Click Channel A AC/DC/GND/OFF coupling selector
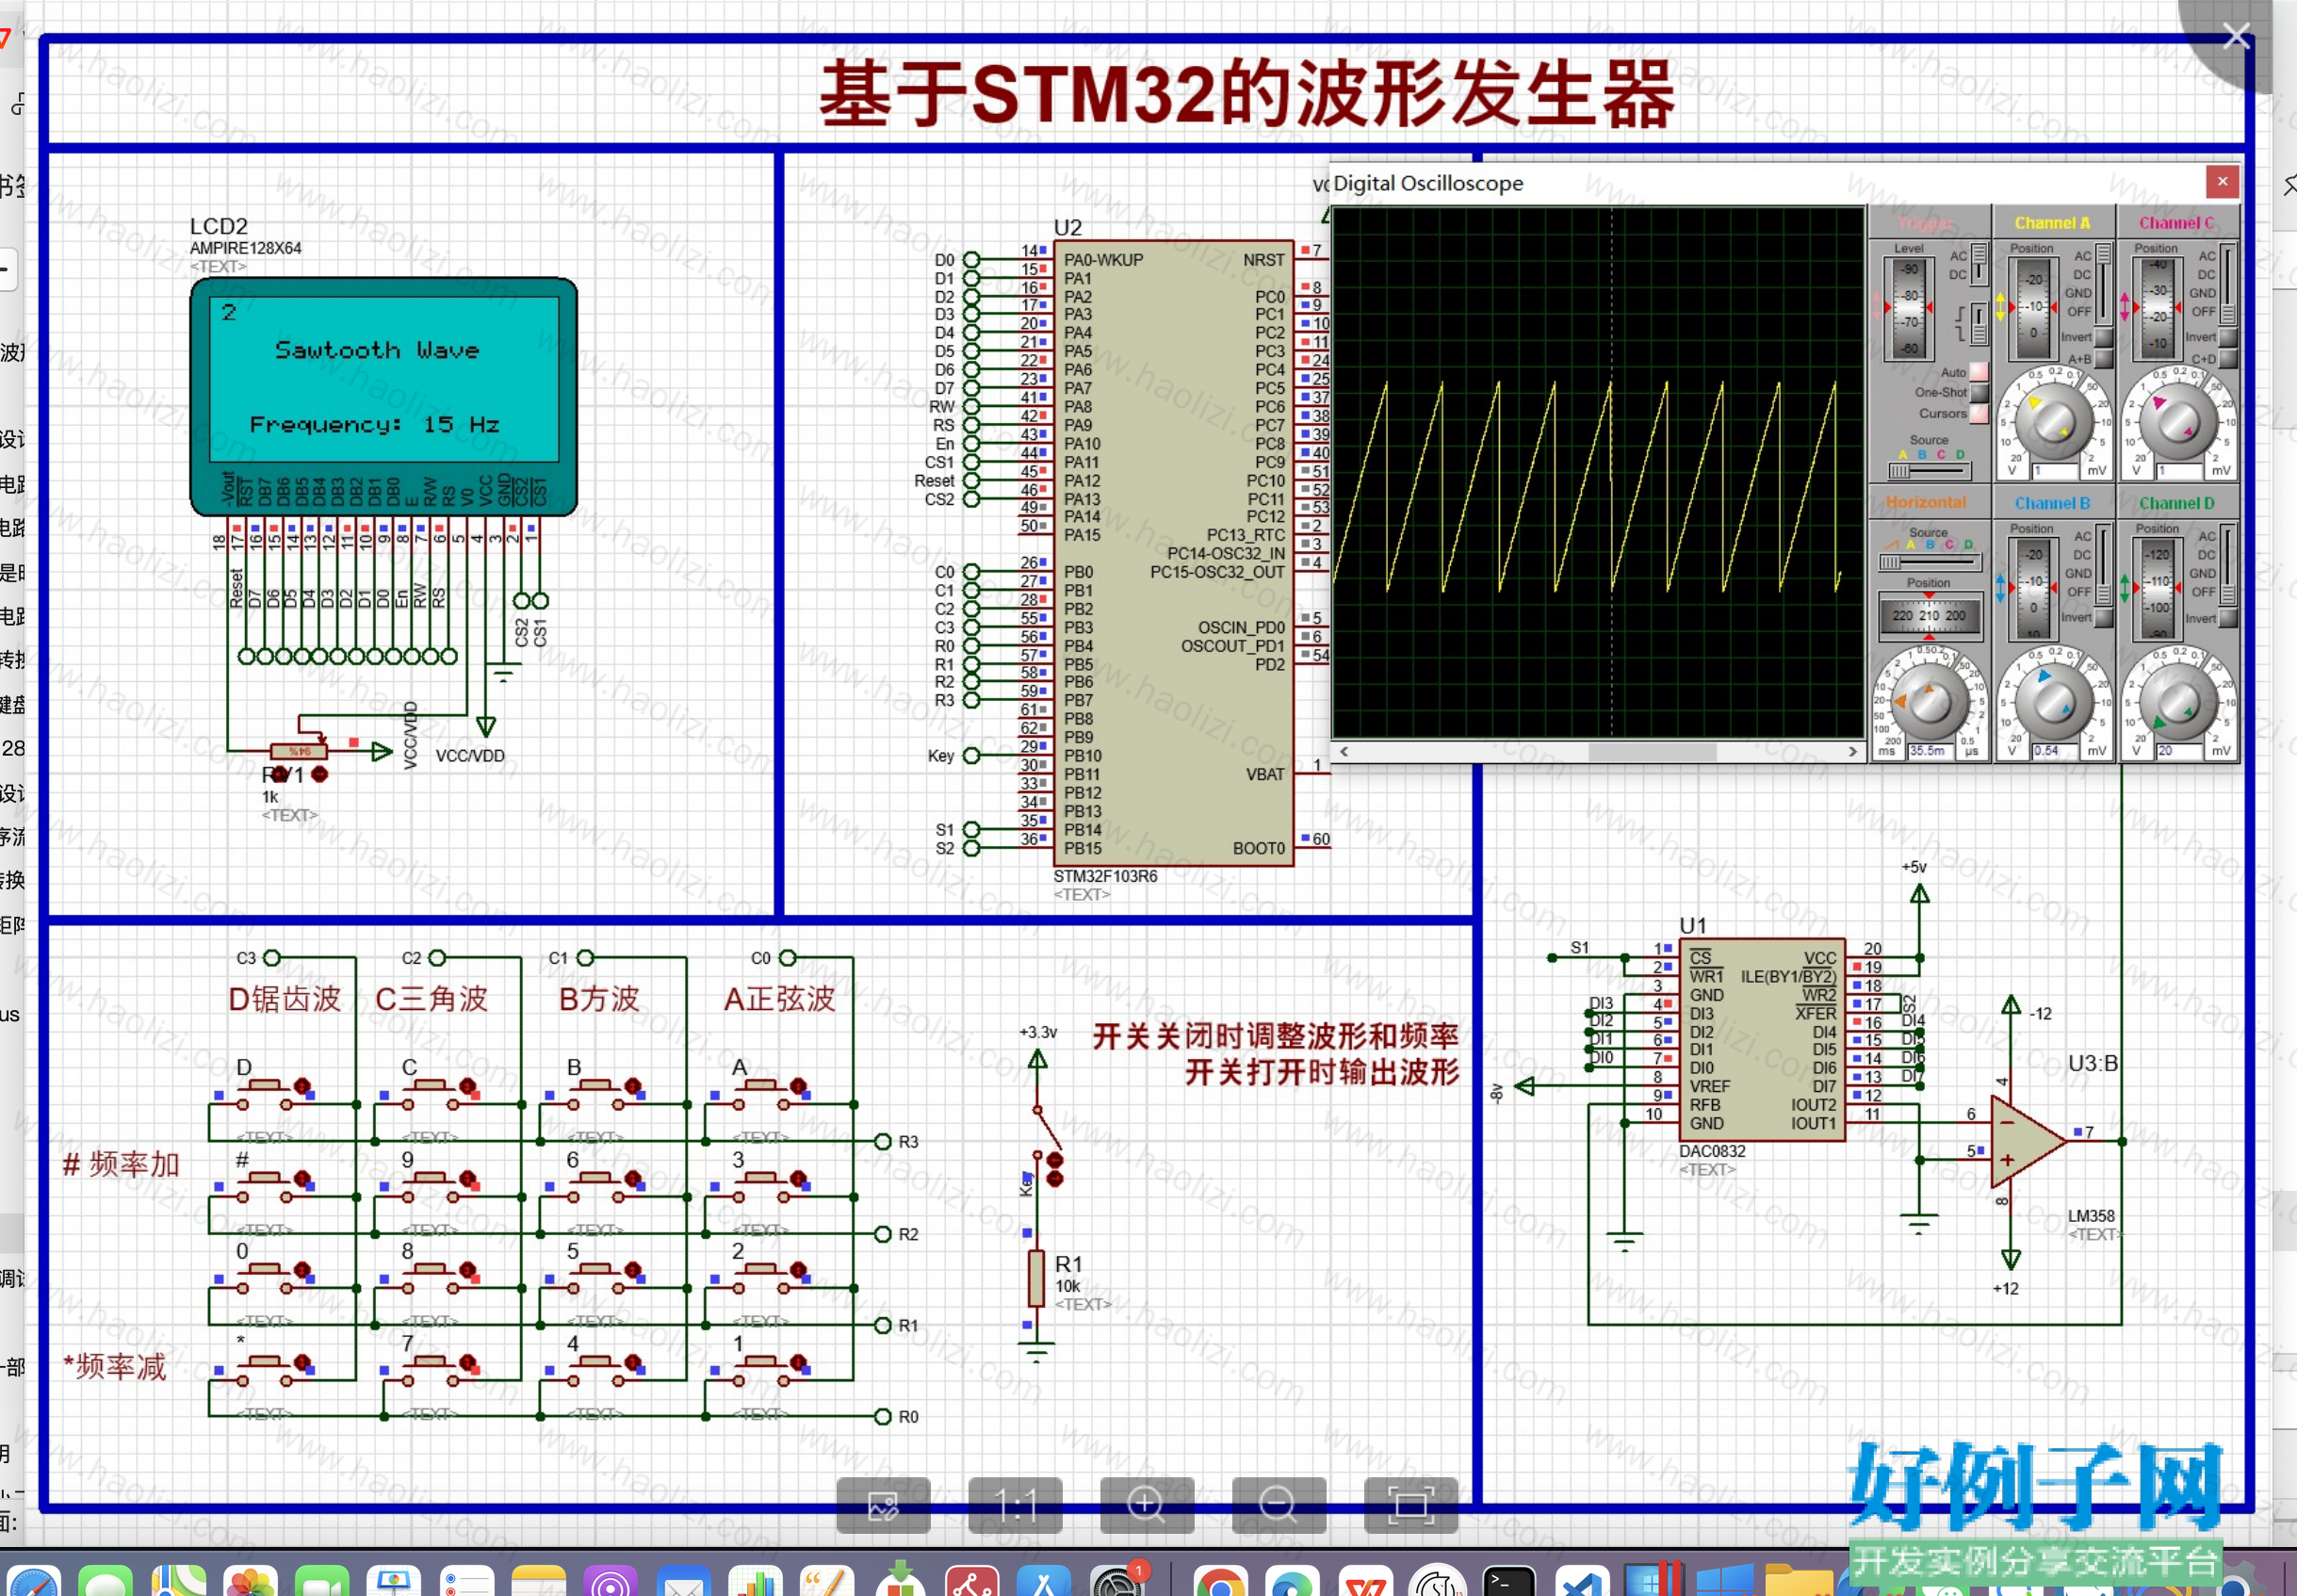This screenshot has height=1596, width=2297. point(2102,283)
